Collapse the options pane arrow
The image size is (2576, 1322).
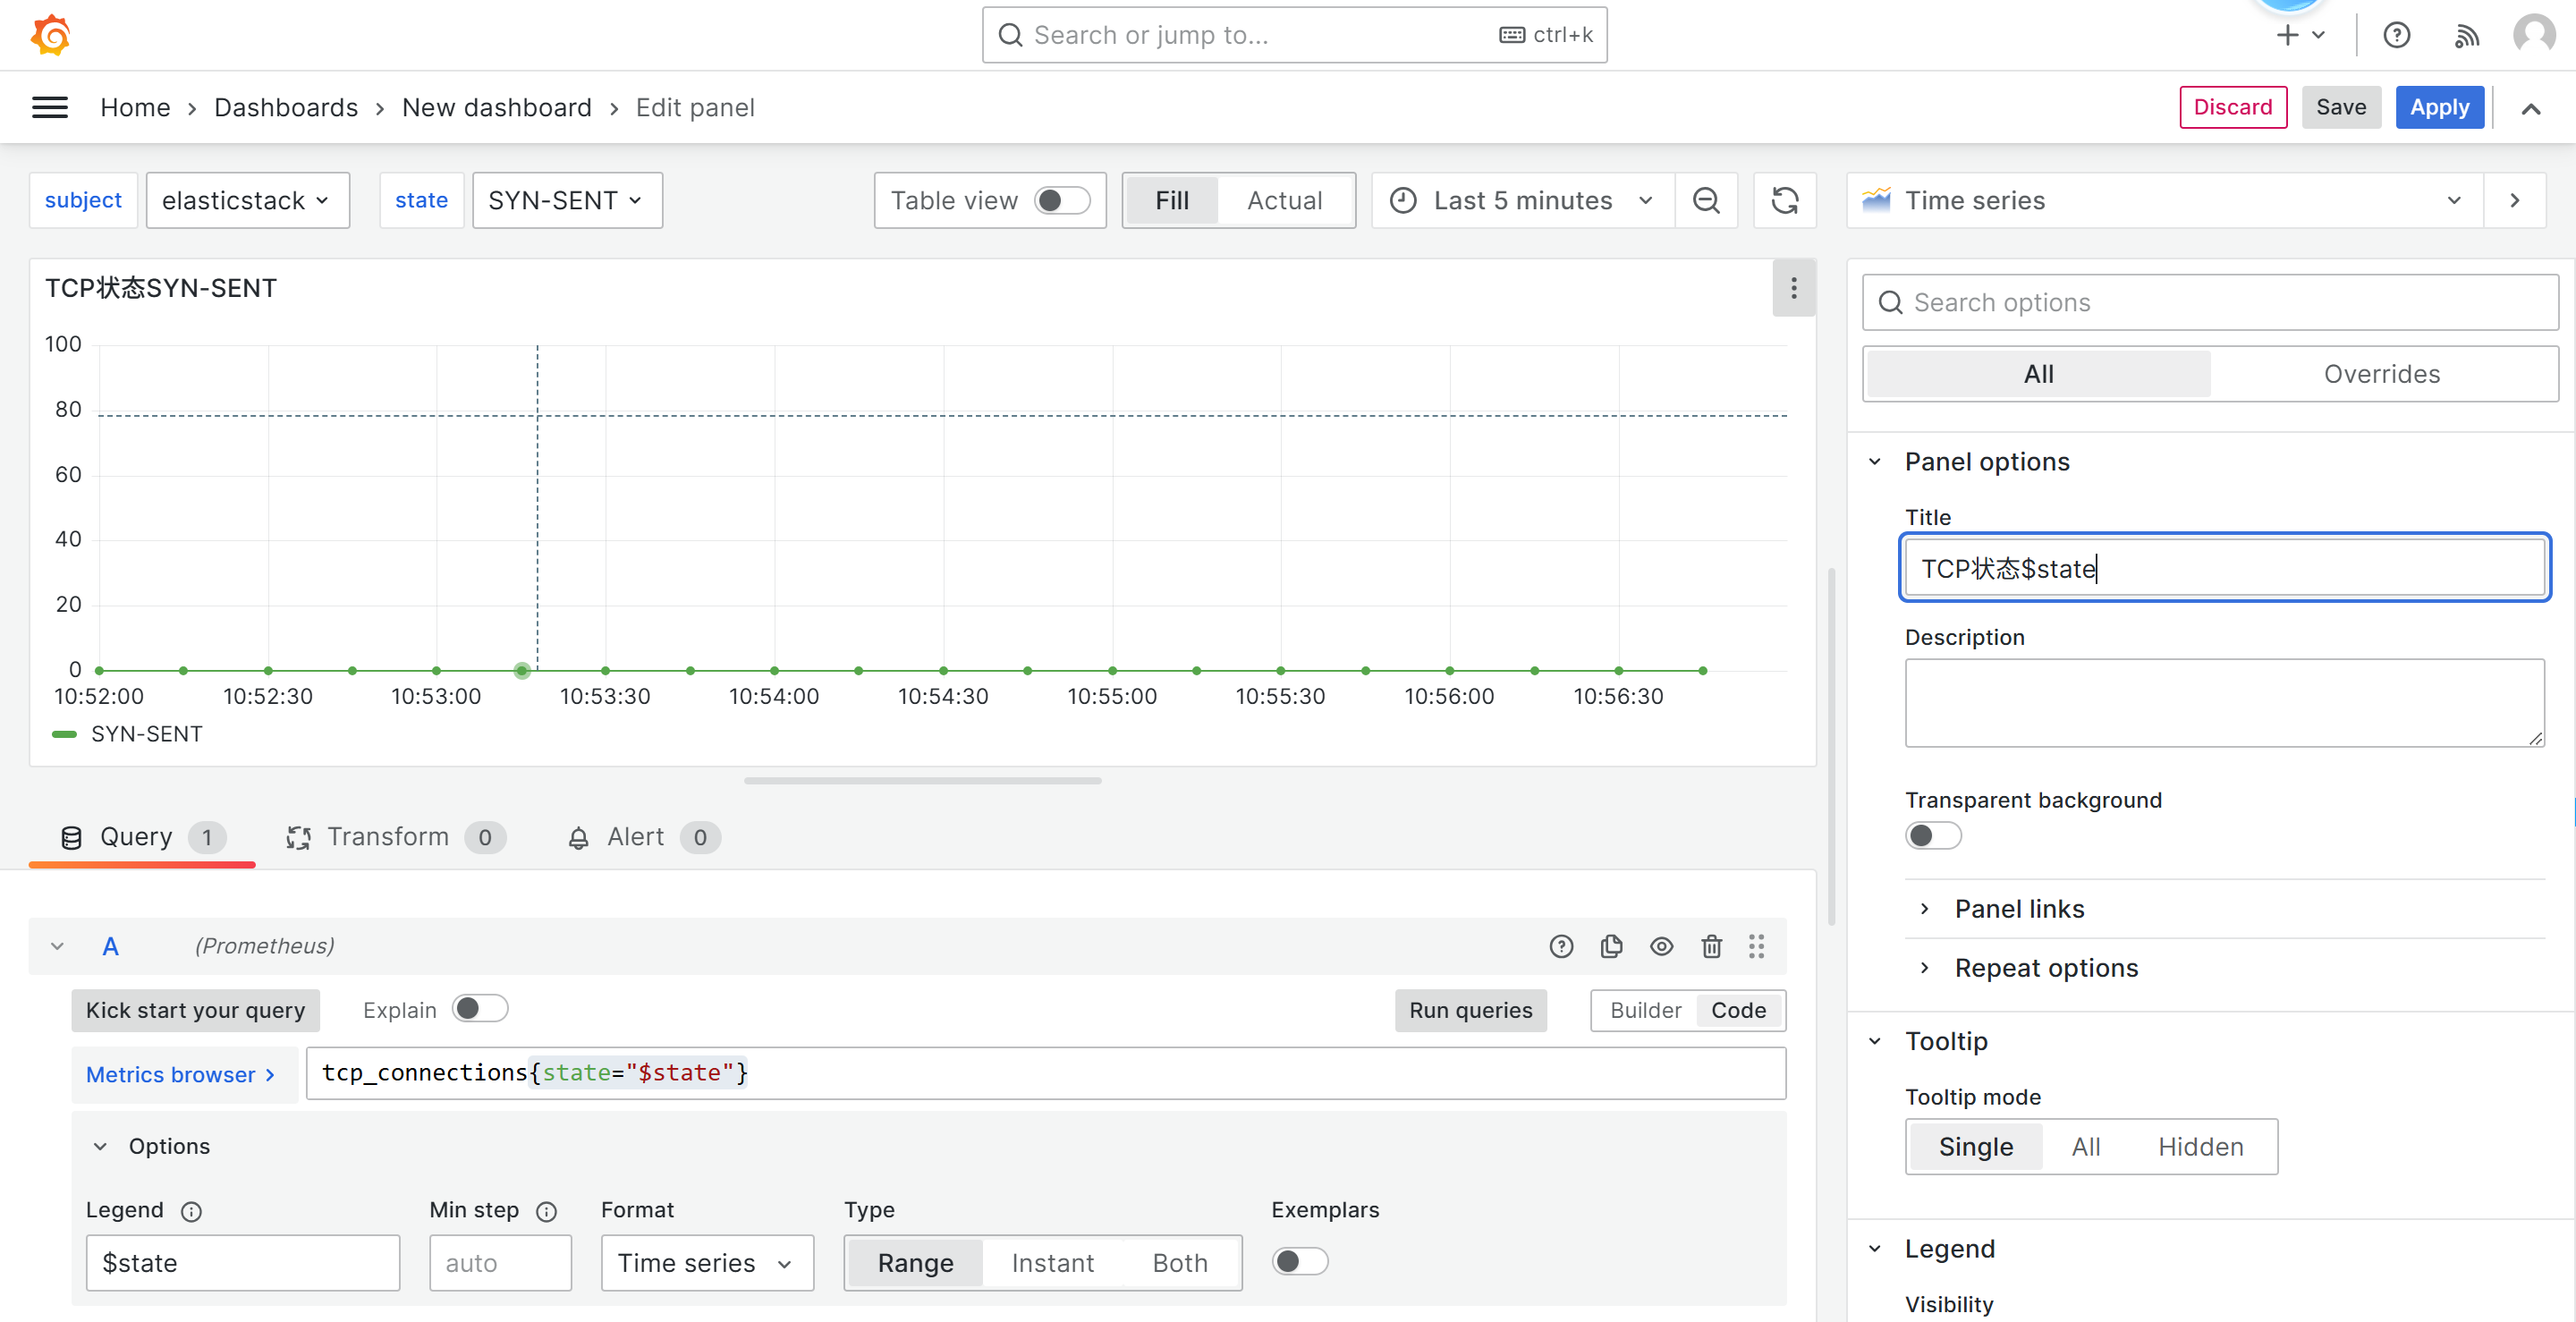click(x=2515, y=200)
